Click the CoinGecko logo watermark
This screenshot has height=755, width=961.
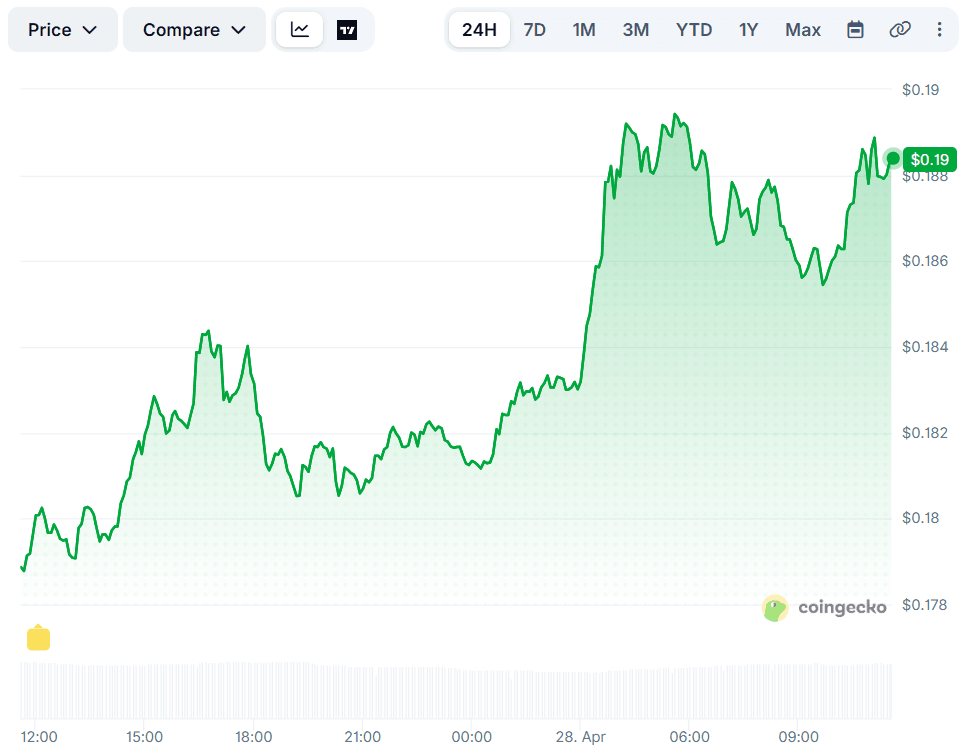[x=824, y=607]
